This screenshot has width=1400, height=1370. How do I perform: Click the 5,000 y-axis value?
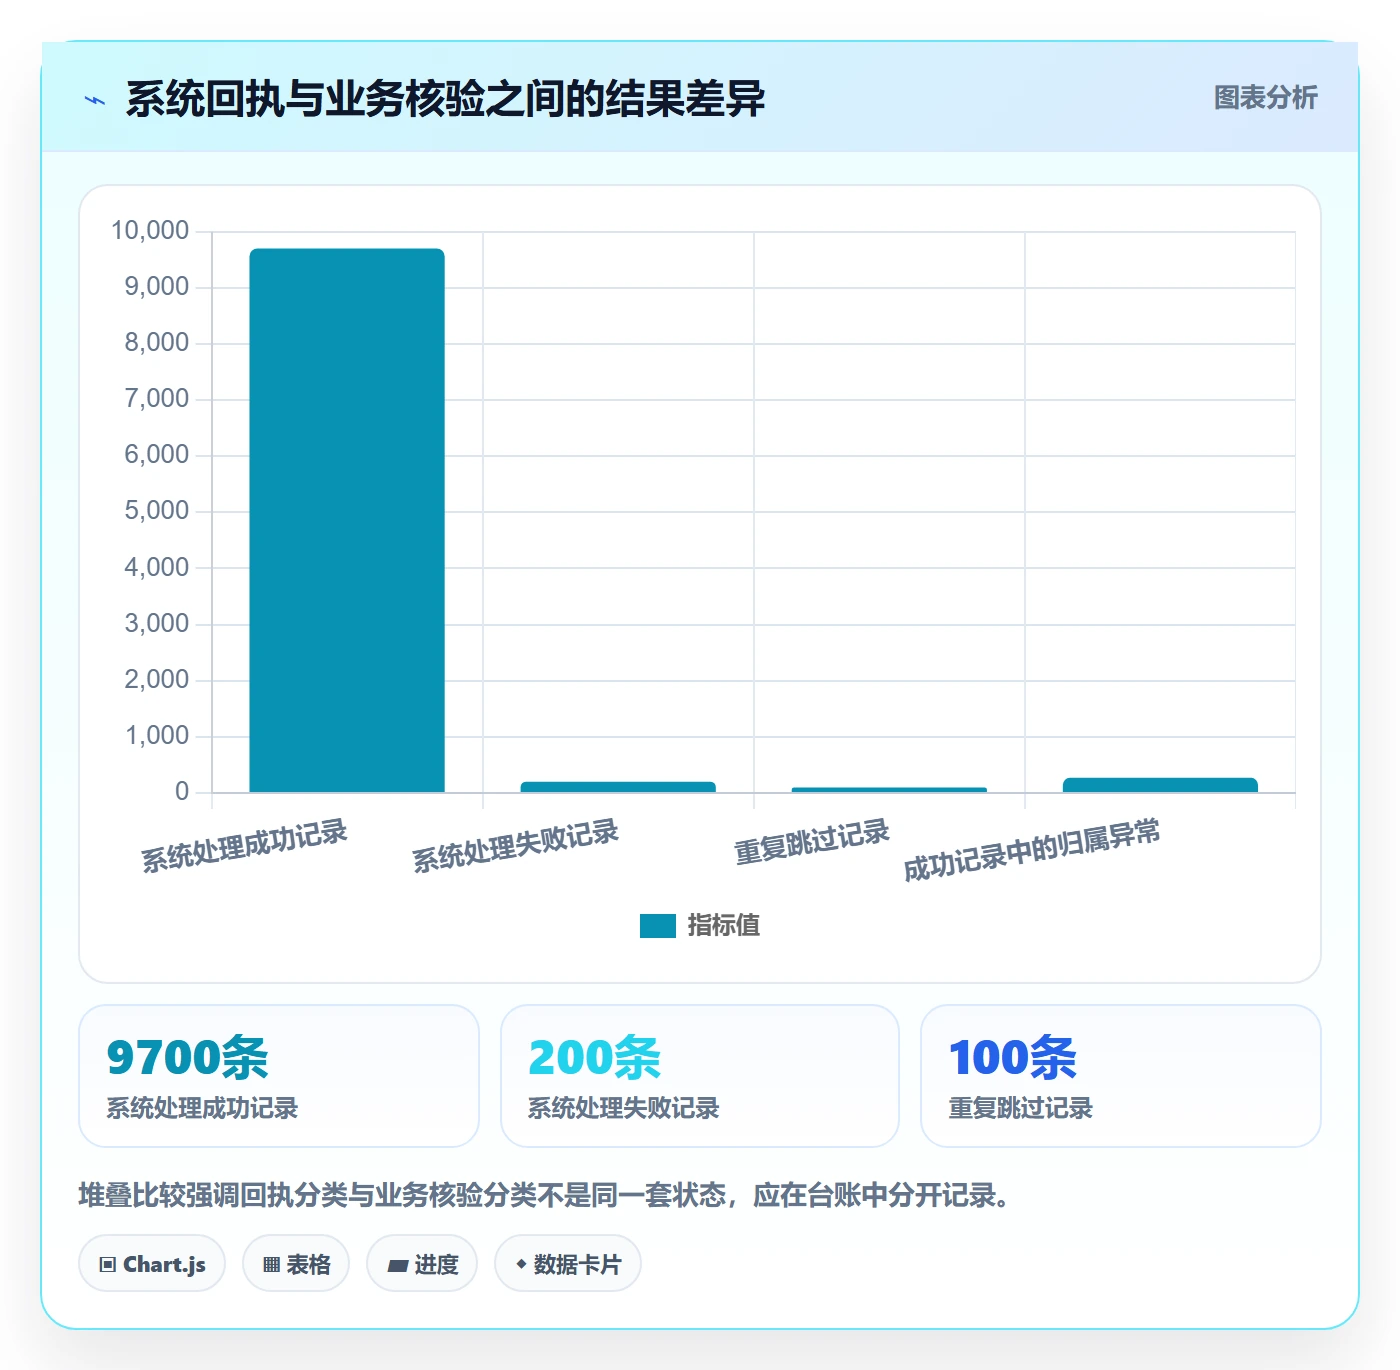(x=156, y=511)
